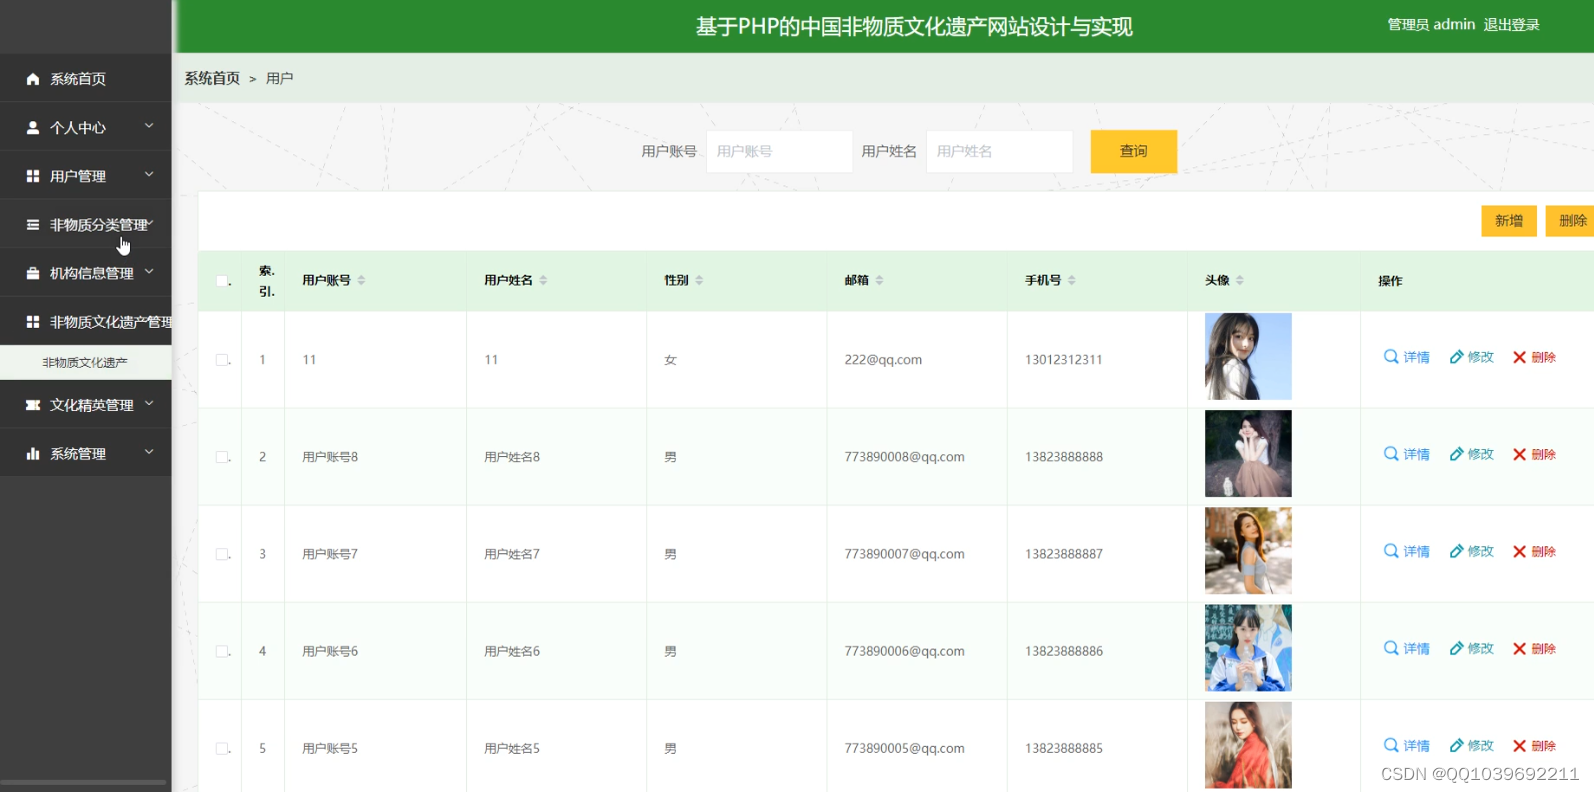The width and height of the screenshot is (1594, 792).
Task: Click the home icon beside 系统首页
Action: tap(33, 79)
